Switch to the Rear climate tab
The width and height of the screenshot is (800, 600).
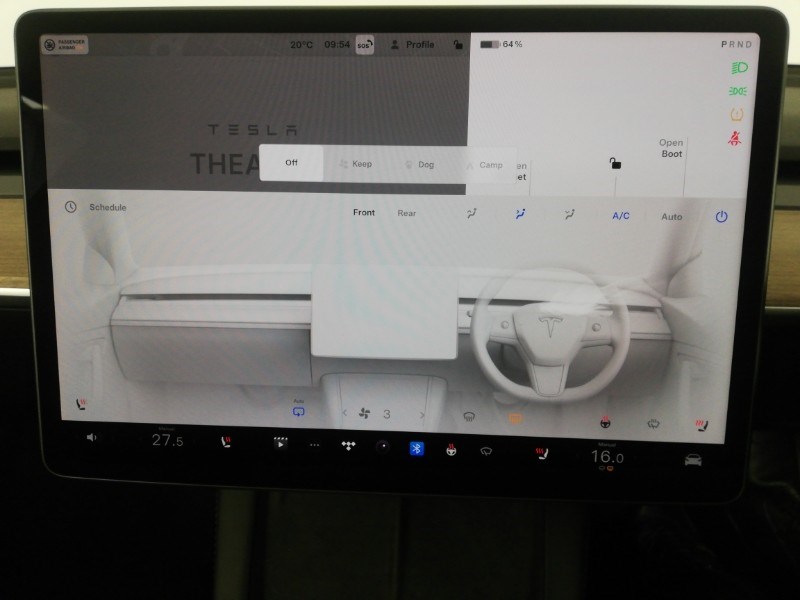(407, 213)
